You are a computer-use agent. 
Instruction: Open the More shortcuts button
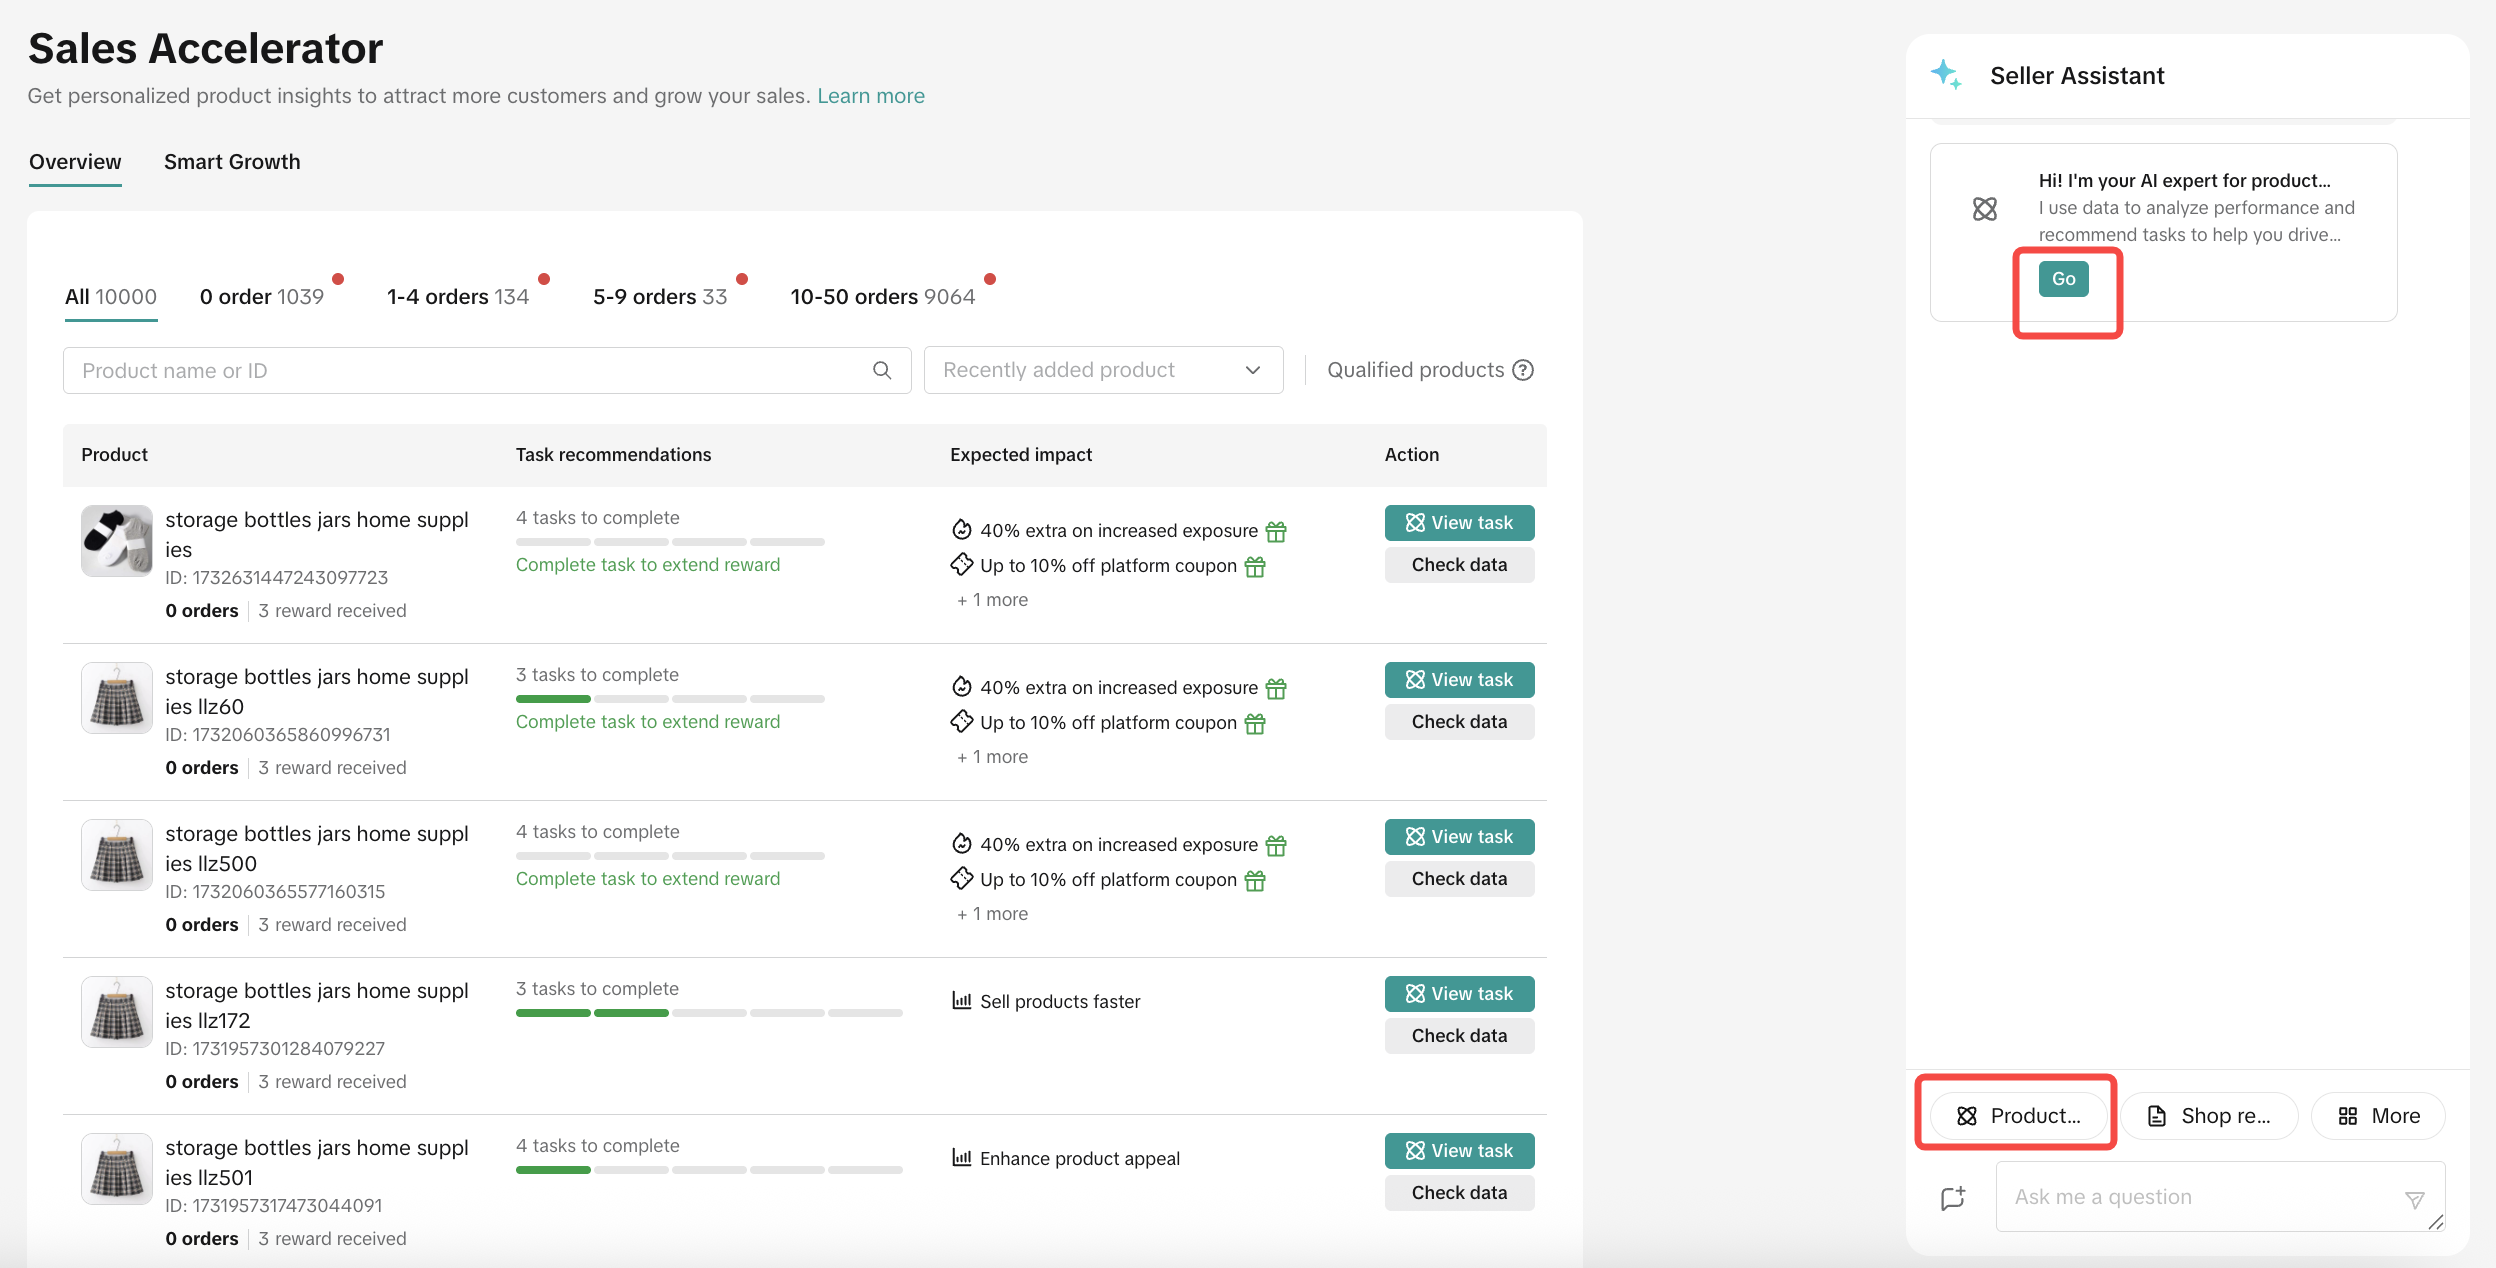(2378, 1116)
